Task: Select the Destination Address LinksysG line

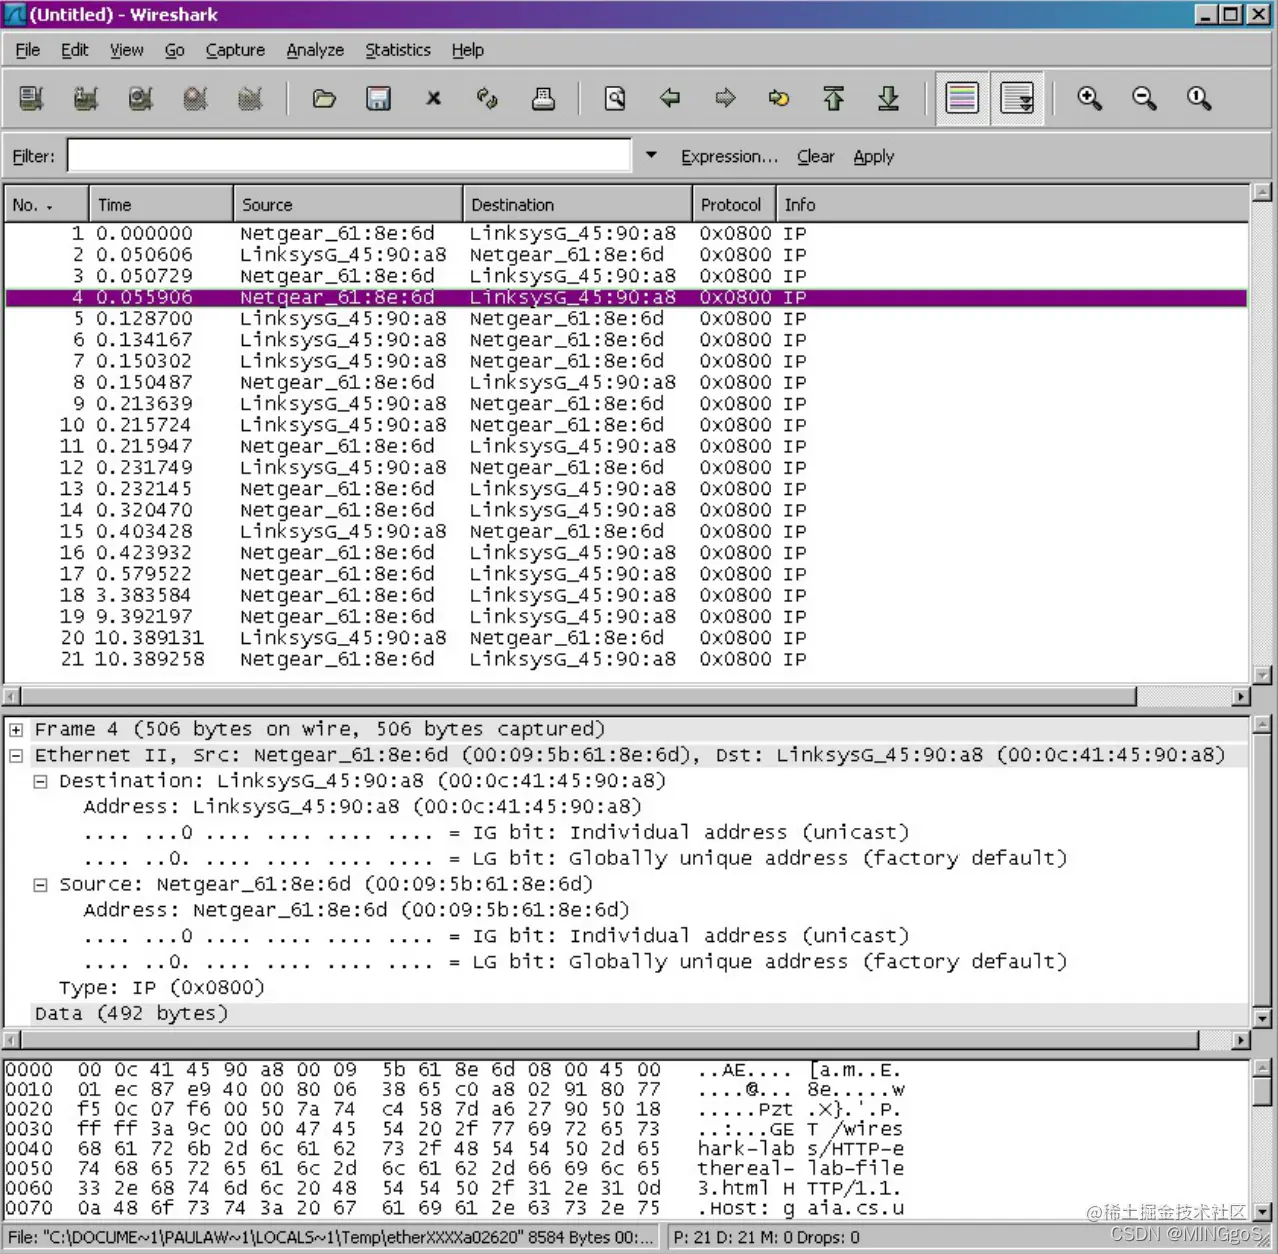Action: [362, 807]
